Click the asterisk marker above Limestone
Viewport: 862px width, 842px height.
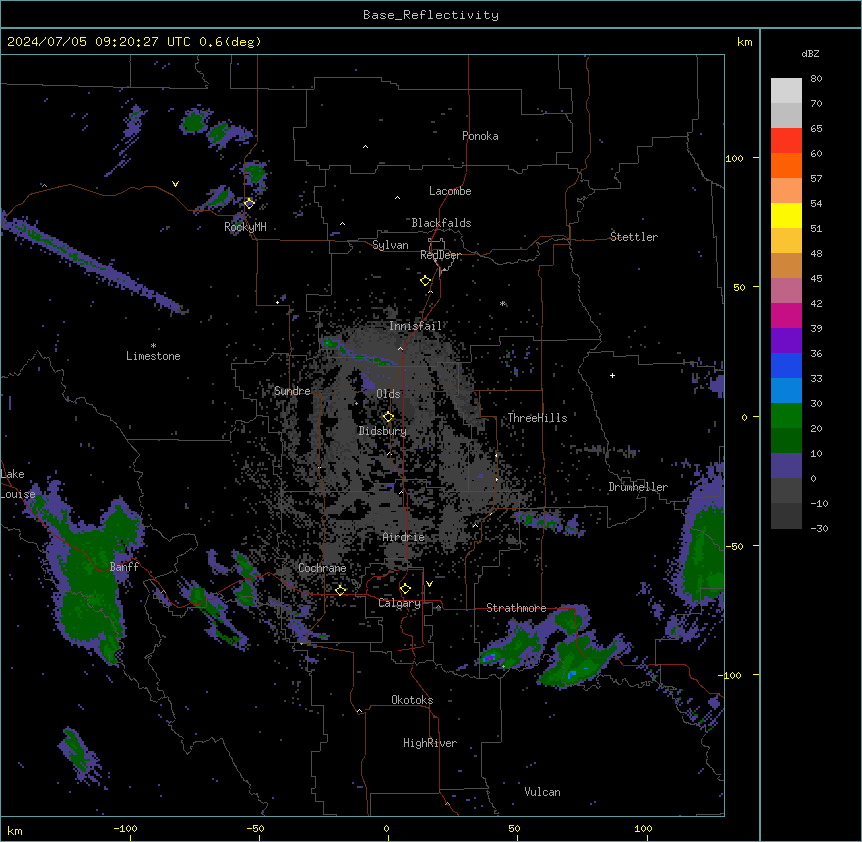(x=153, y=346)
